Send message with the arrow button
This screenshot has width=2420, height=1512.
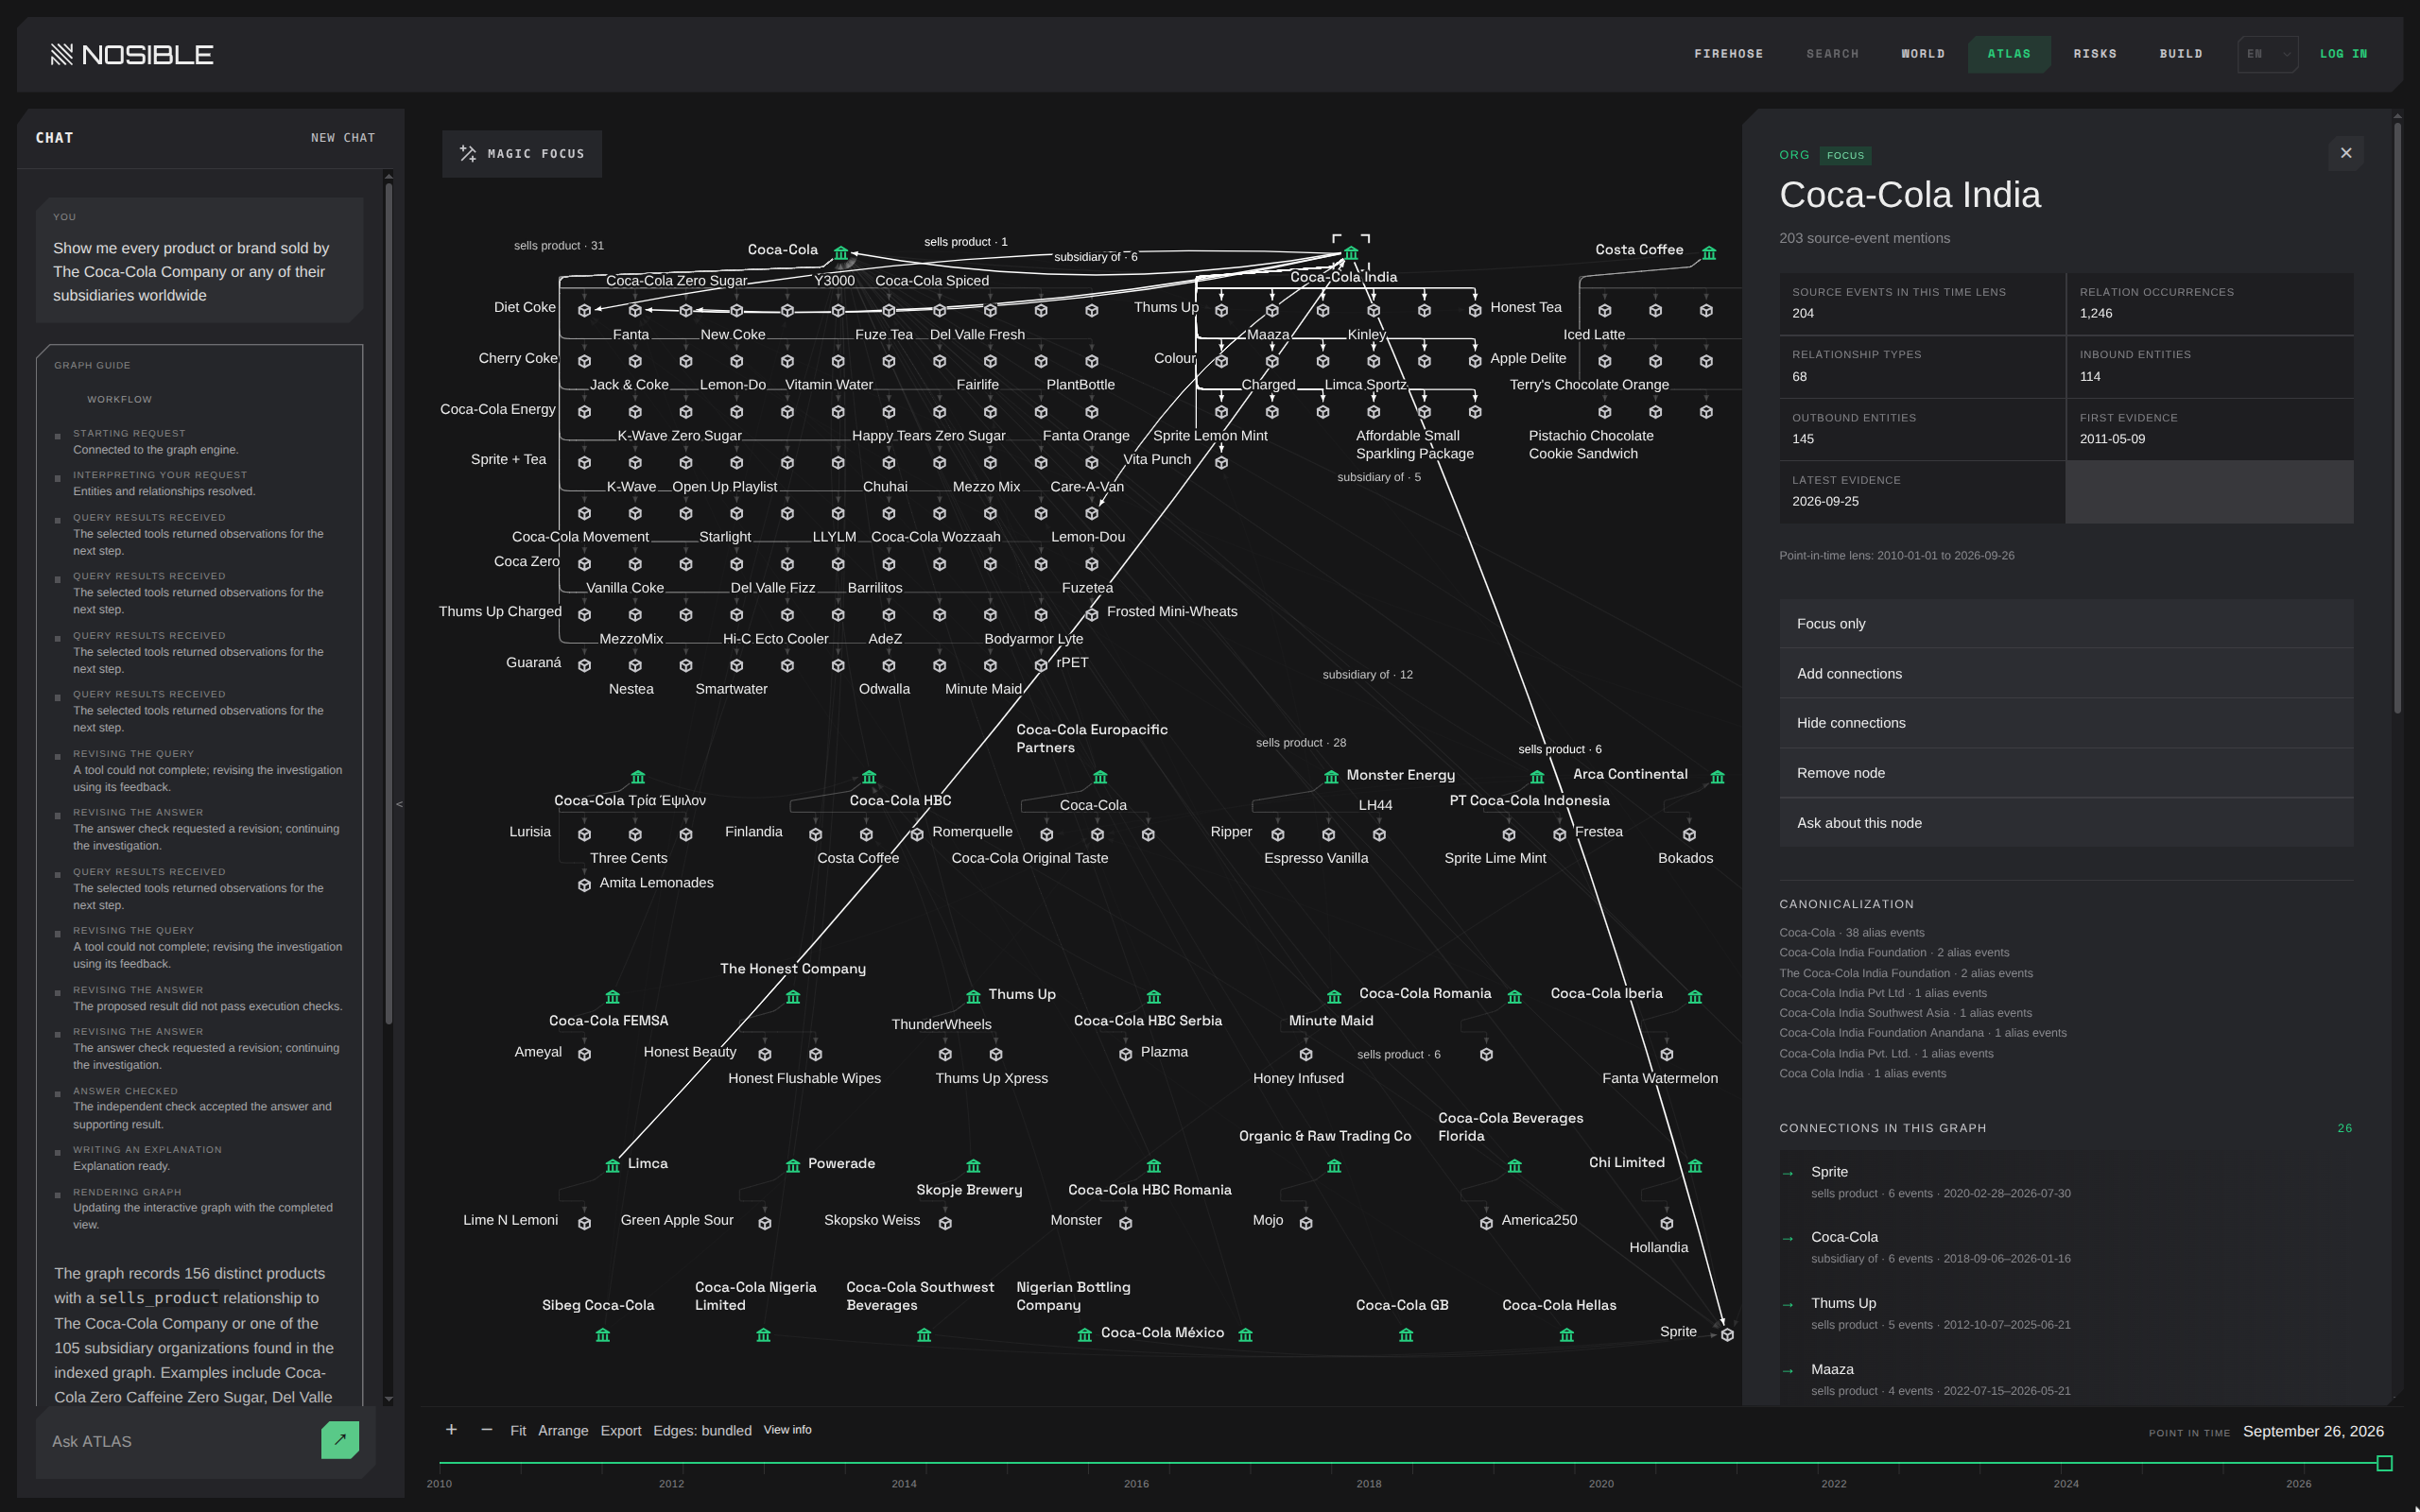pos(340,1440)
